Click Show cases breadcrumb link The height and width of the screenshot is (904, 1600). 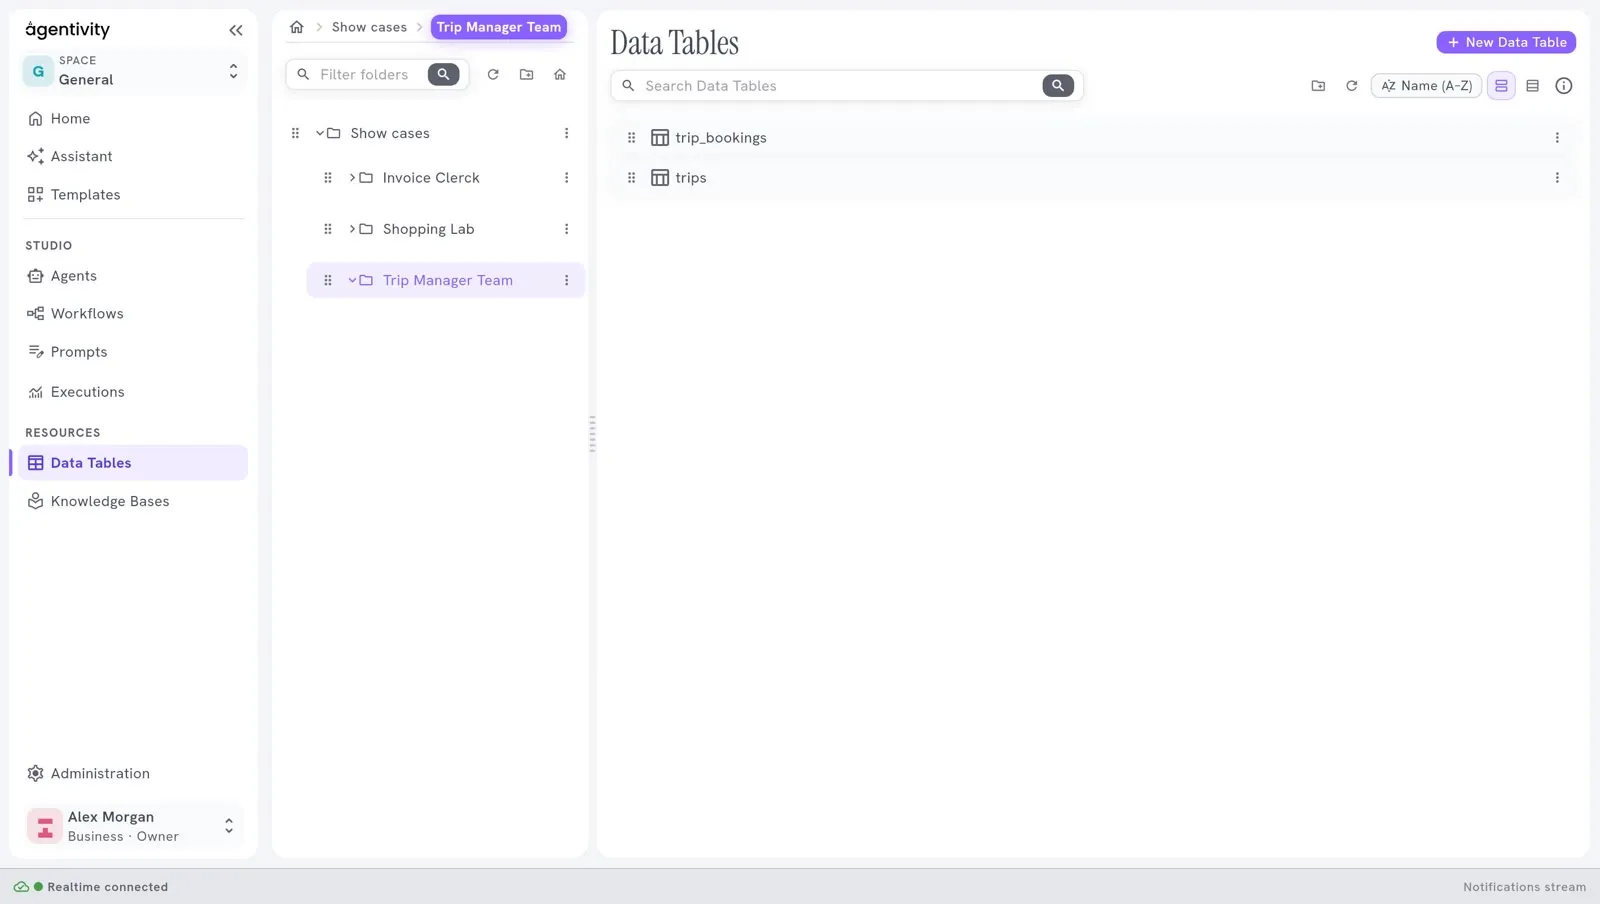(369, 27)
